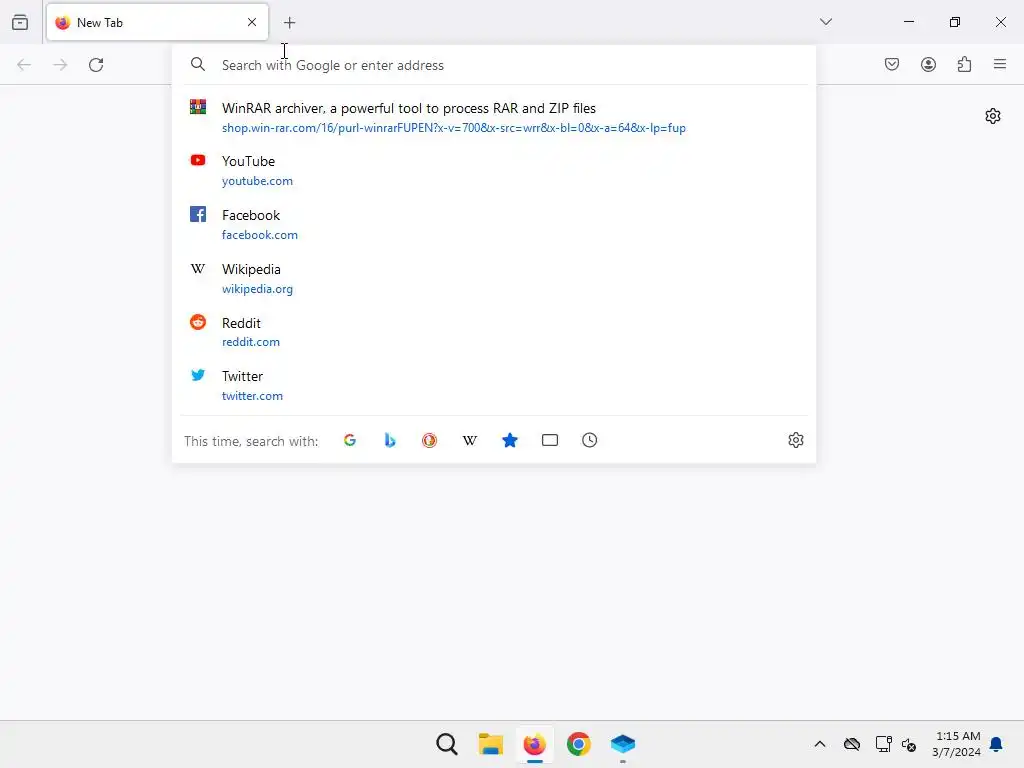The height and width of the screenshot is (768, 1024).
Task: Click the Reddit alien icon
Action: point(198,322)
